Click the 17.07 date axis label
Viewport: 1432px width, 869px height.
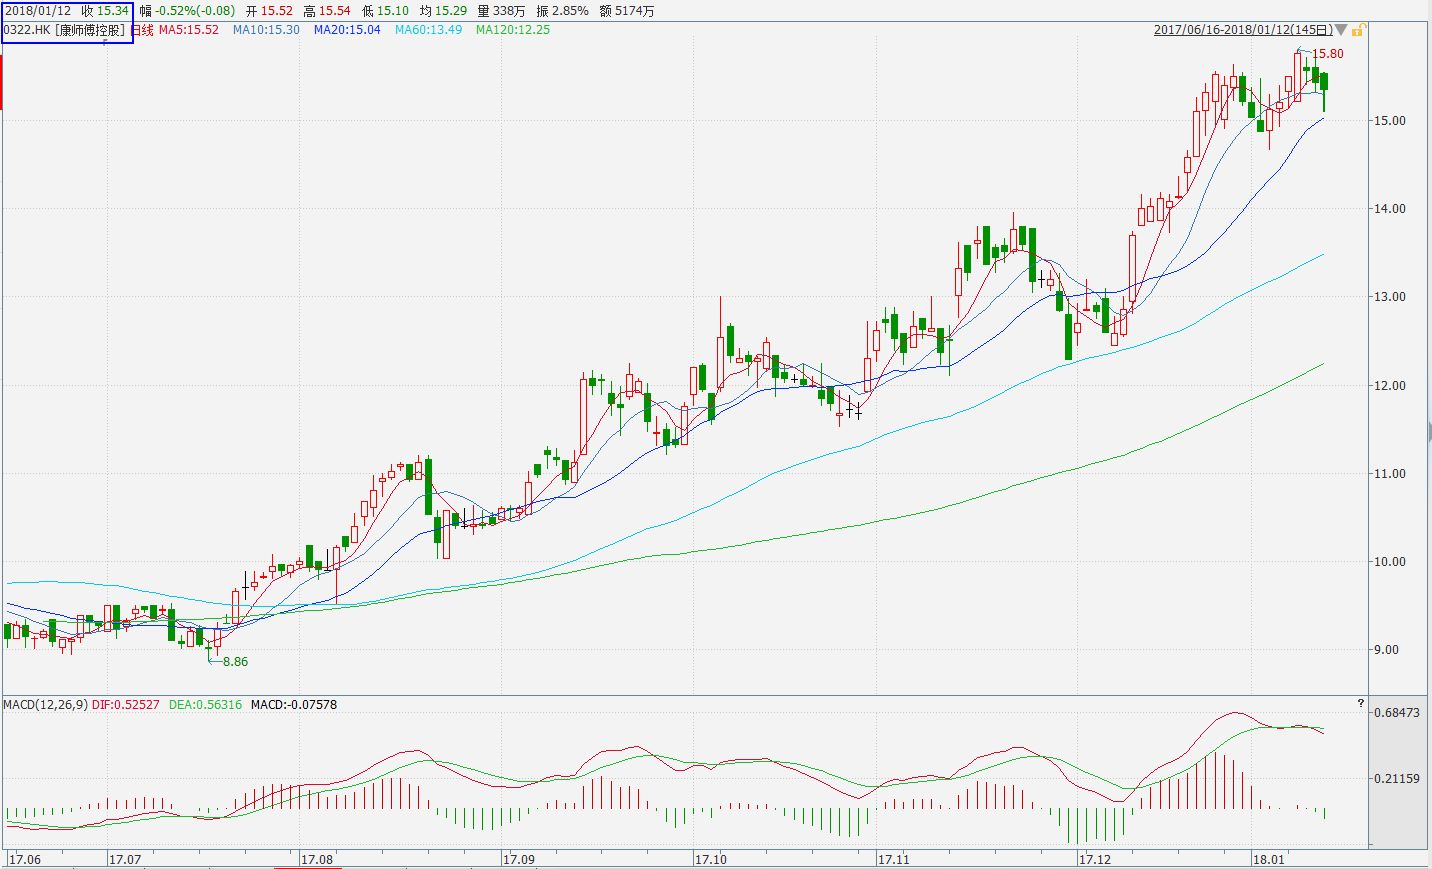[x=125, y=859]
